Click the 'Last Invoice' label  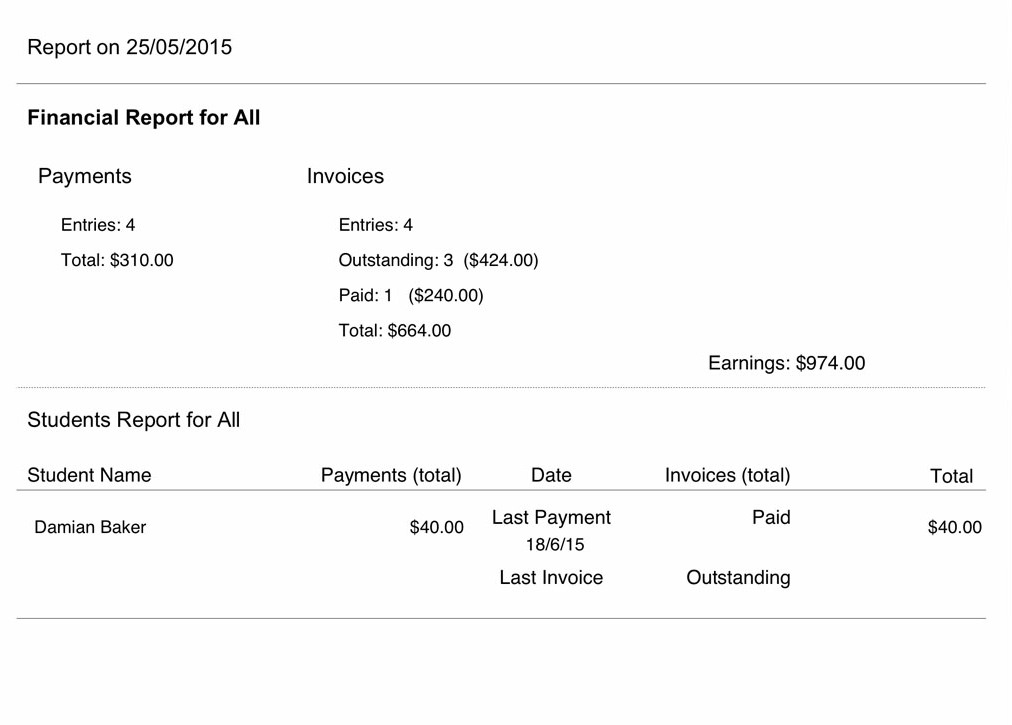551,577
